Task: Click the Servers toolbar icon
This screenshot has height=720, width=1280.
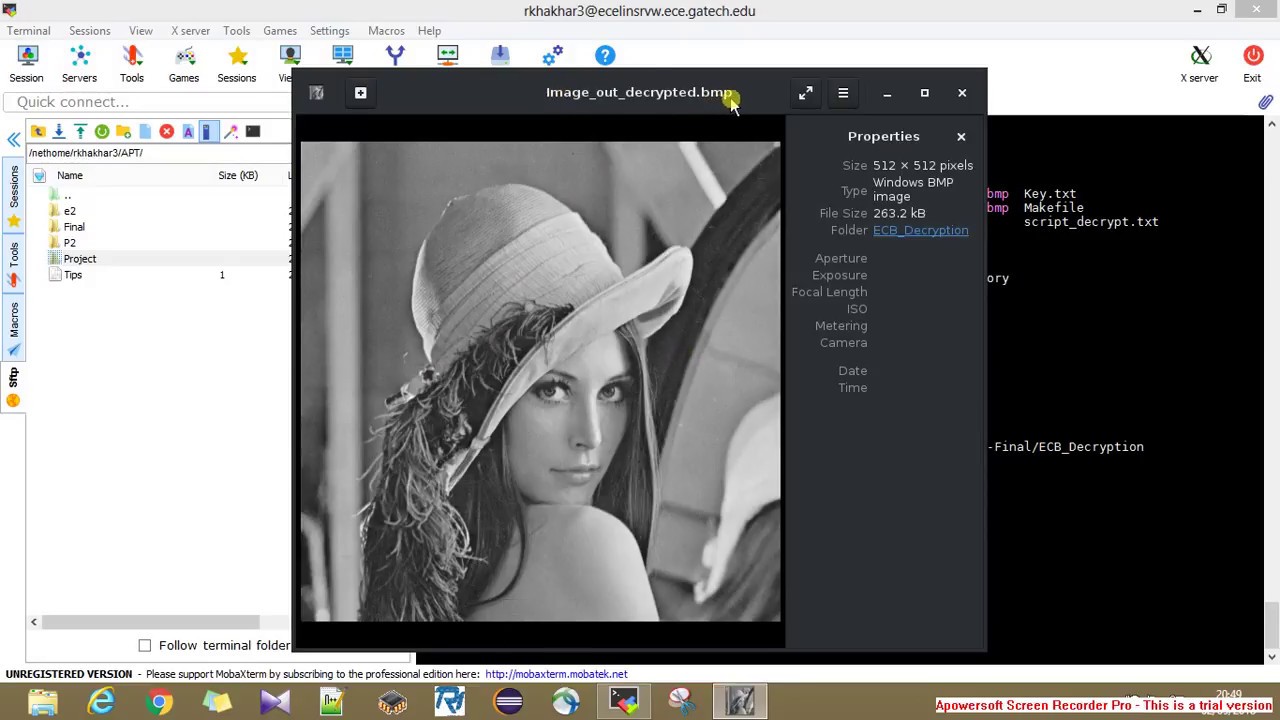Action: click(x=79, y=63)
